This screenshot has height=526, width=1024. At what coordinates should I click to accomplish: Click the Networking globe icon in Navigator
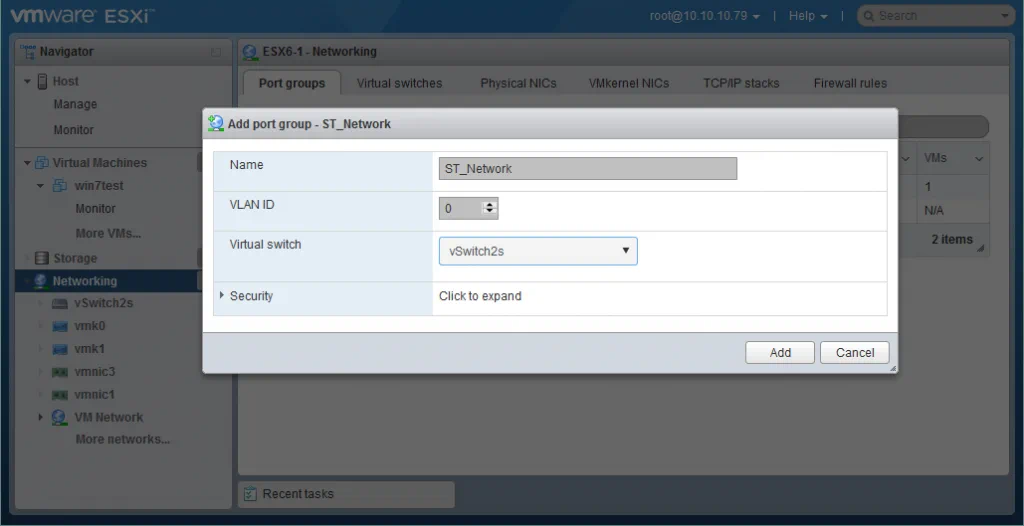[x=42, y=281]
